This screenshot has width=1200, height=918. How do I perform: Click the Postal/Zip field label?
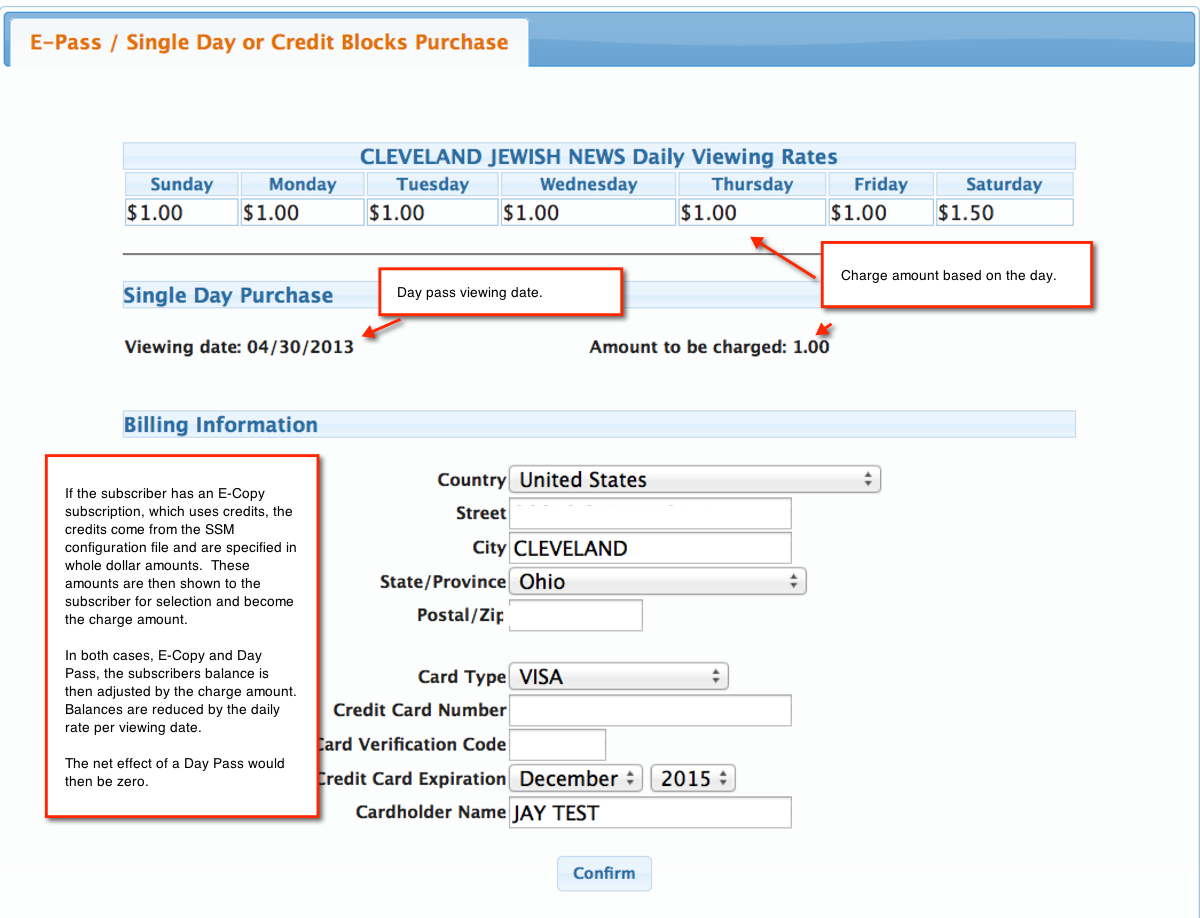[x=461, y=615]
